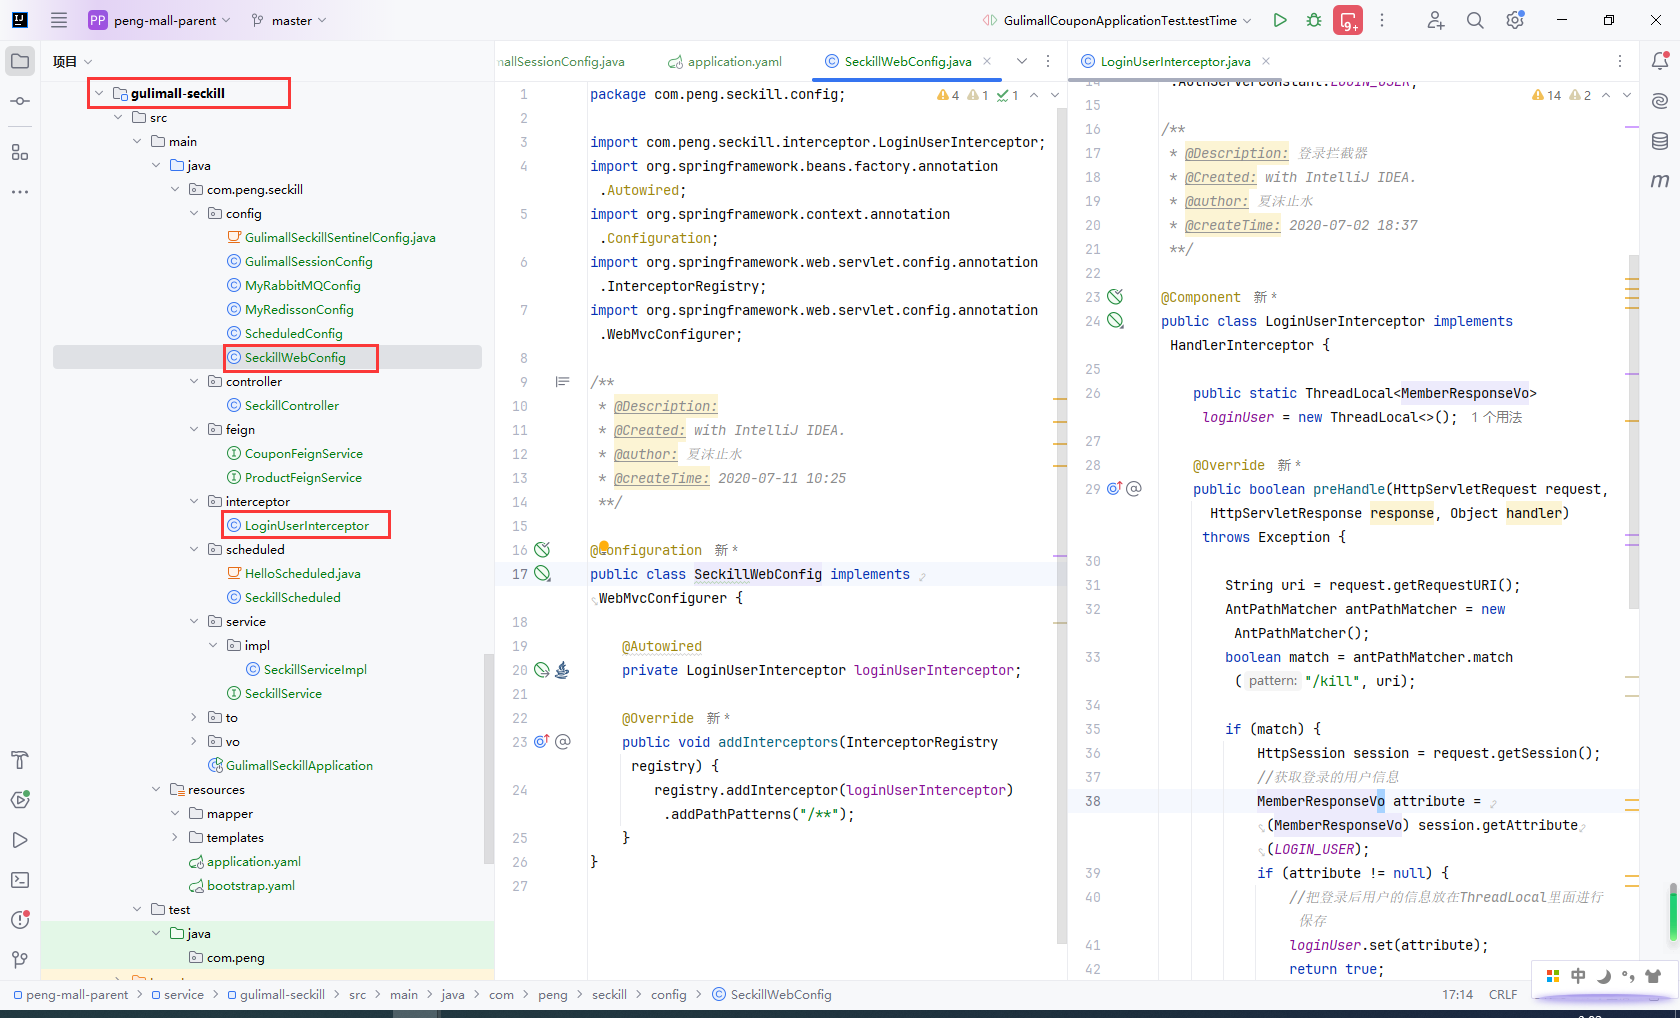Start debugging with the bug icon
Image resolution: width=1680 pixels, height=1018 pixels.
point(1314,20)
